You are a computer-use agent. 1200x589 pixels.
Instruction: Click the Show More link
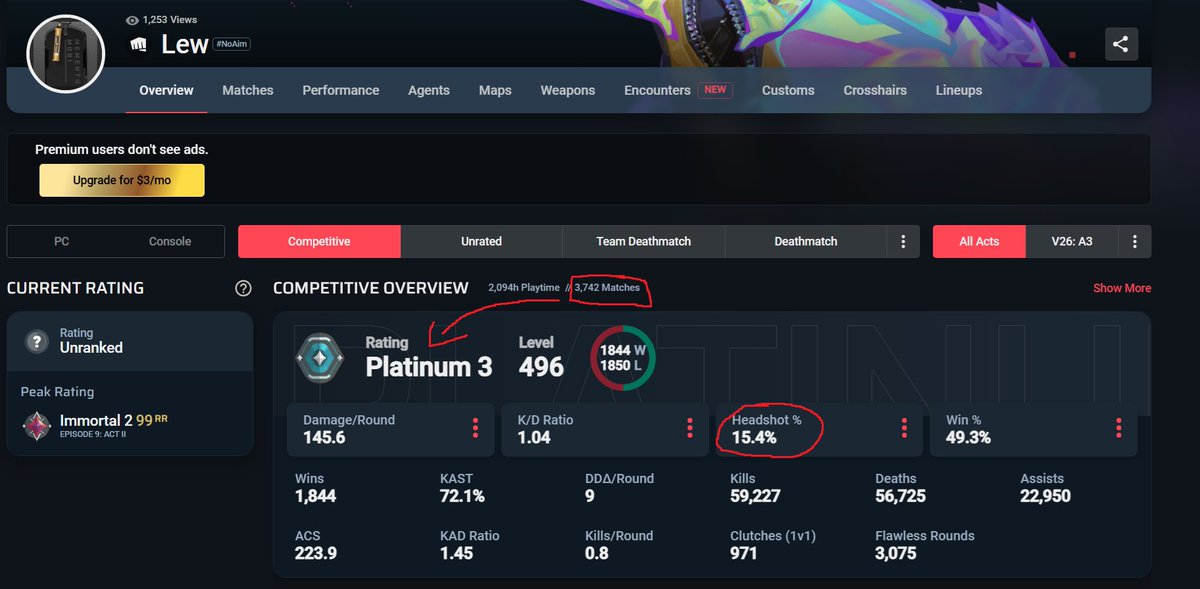click(x=1122, y=288)
